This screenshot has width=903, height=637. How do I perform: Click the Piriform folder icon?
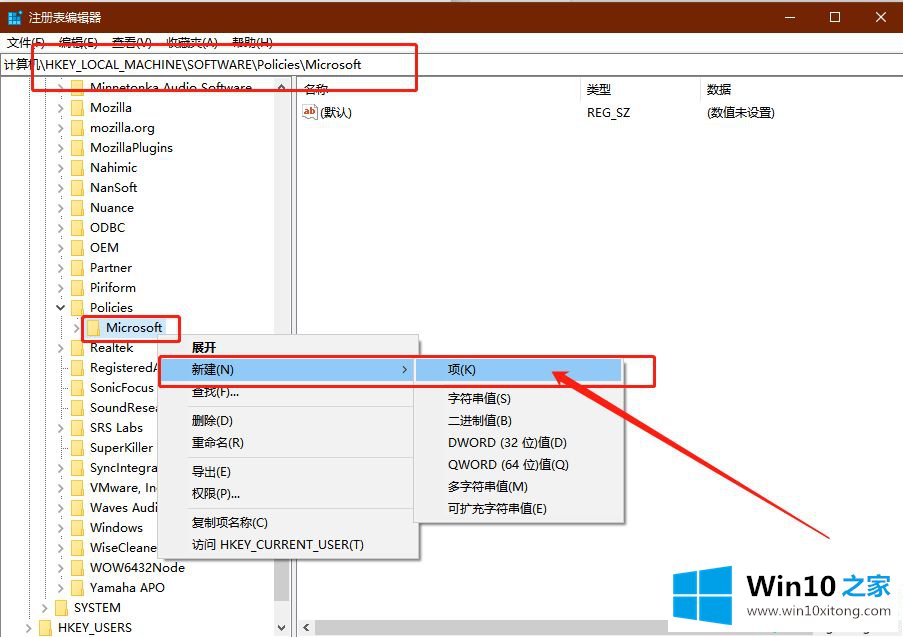[x=77, y=287]
